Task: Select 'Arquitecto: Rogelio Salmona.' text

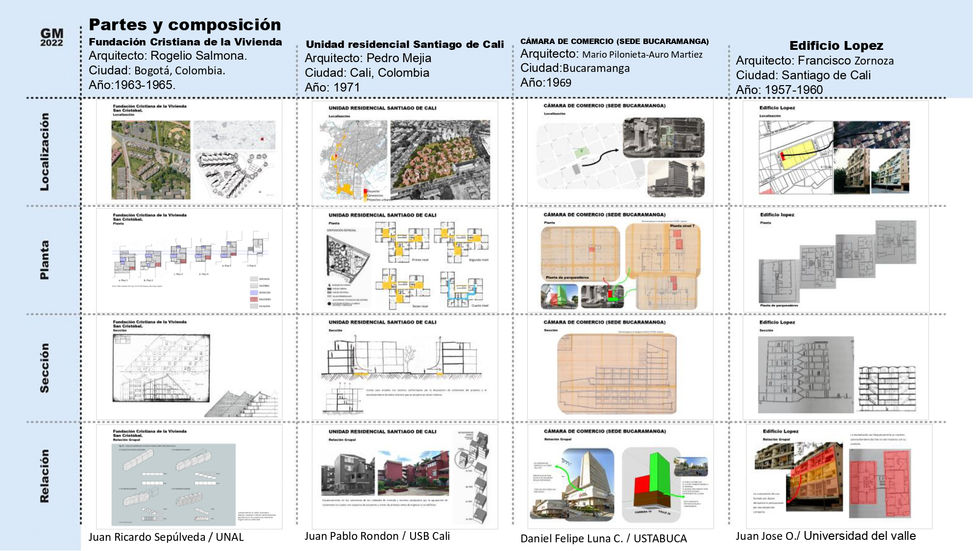Action: pyautogui.click(x=168, y=56)
